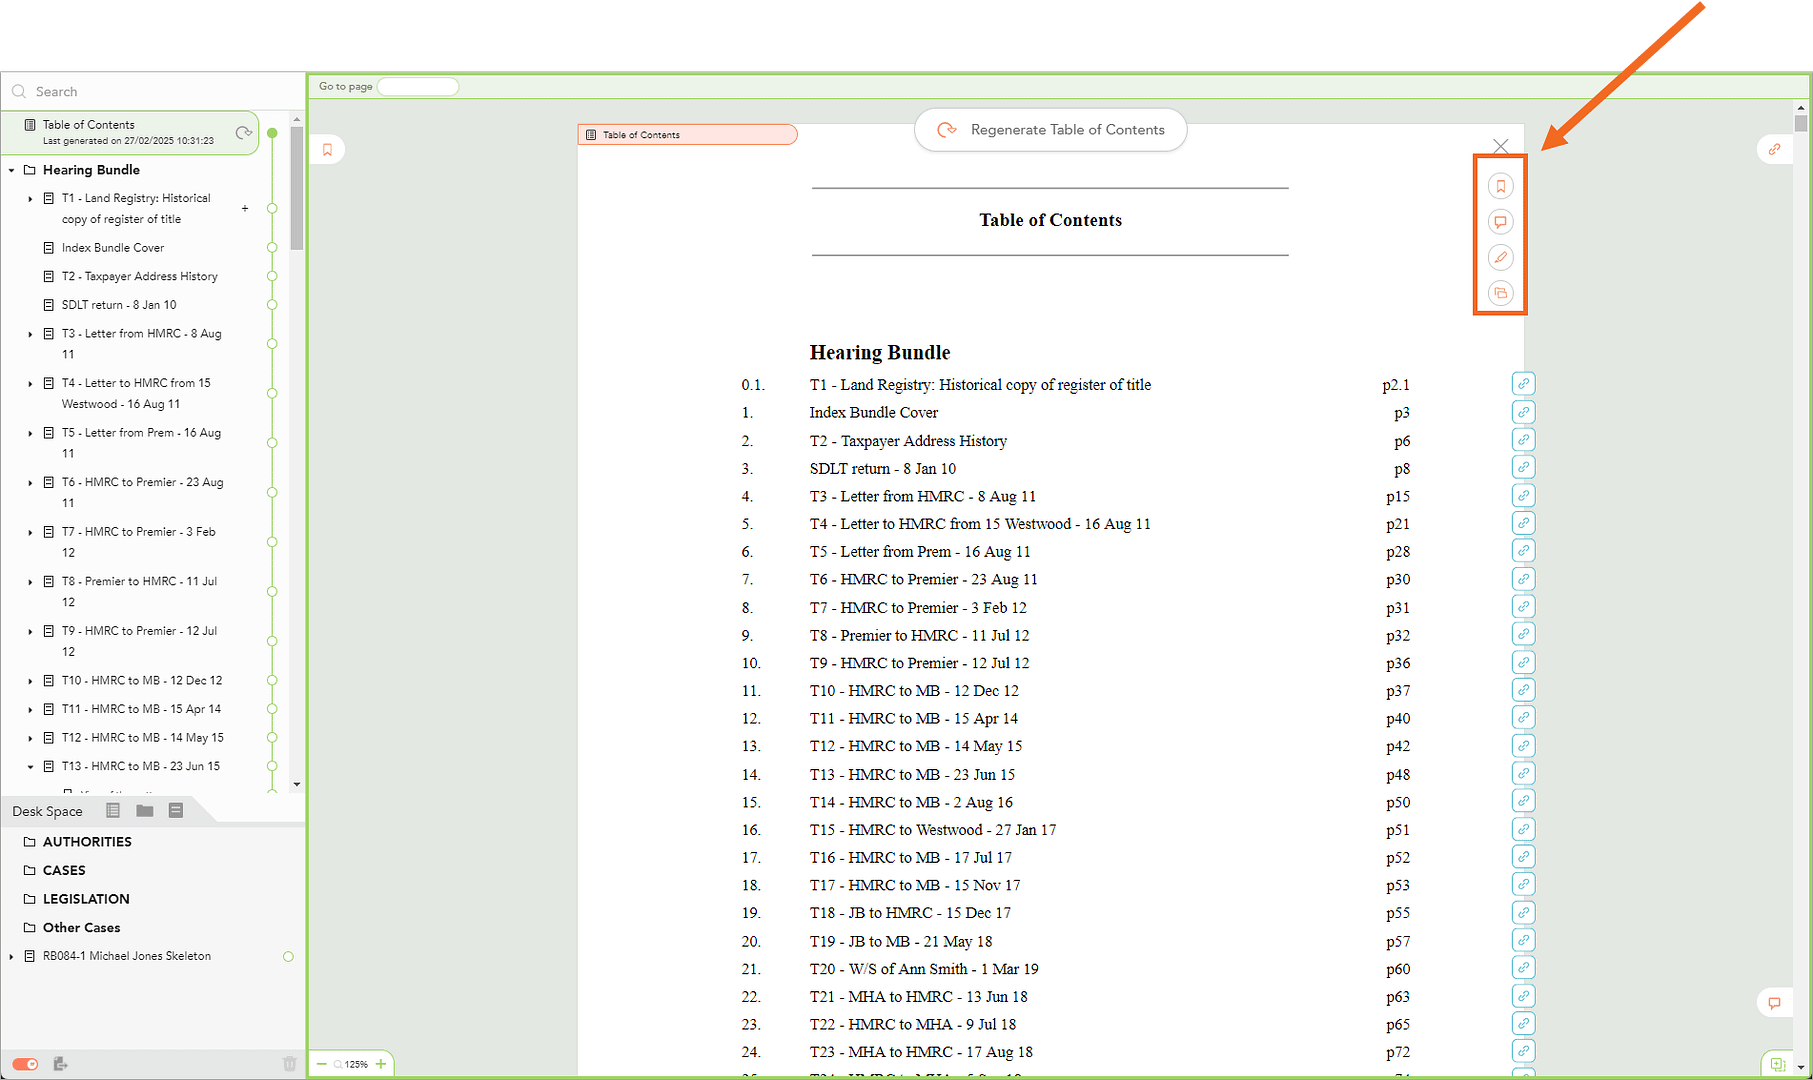Click Regenerate Table of Contents button

(x=1050, y=130)
